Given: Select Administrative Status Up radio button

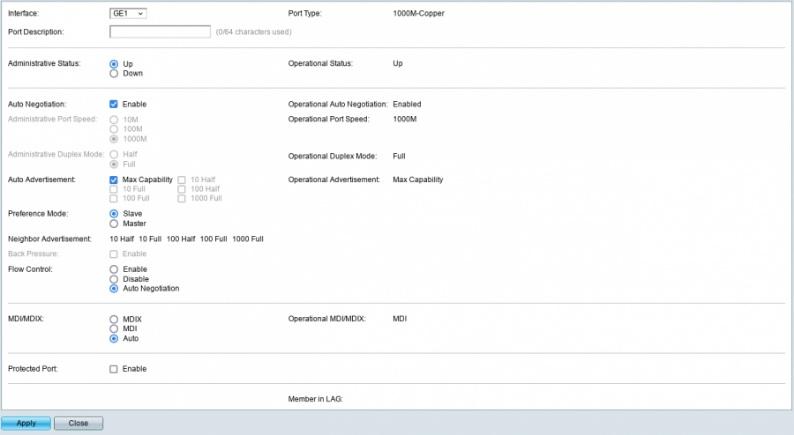Looking at the screenshot, I should (x=114, y=64).
